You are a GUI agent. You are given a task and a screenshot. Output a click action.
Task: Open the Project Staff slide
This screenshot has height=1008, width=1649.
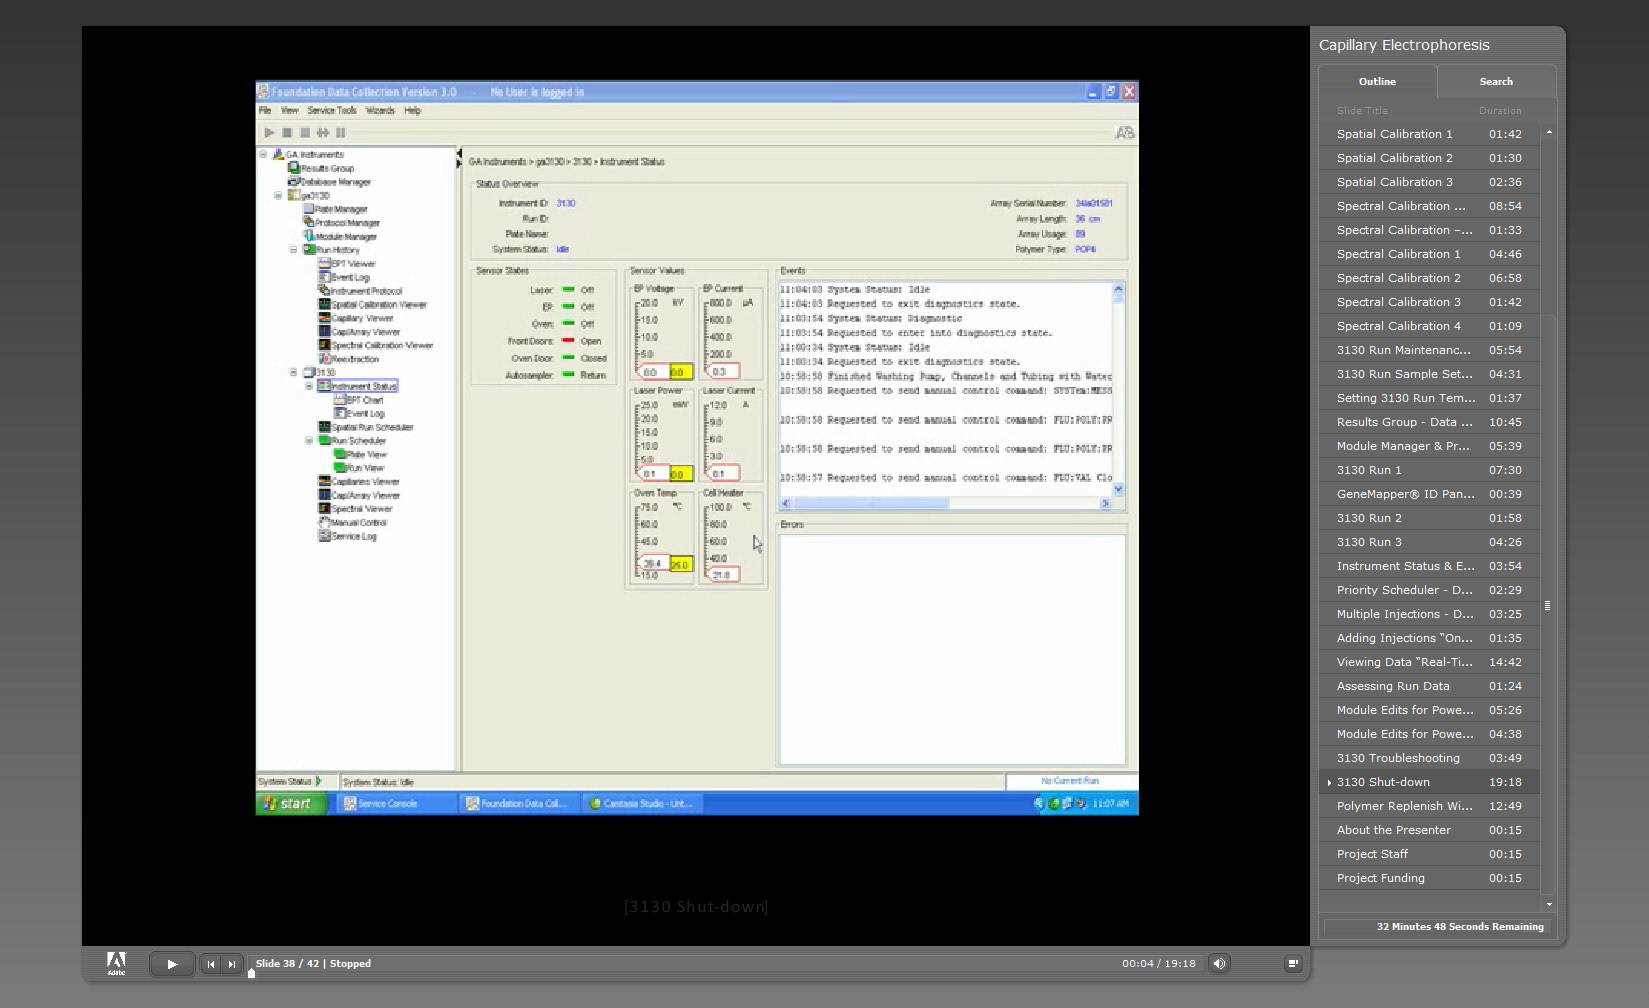pos(1429,854)
